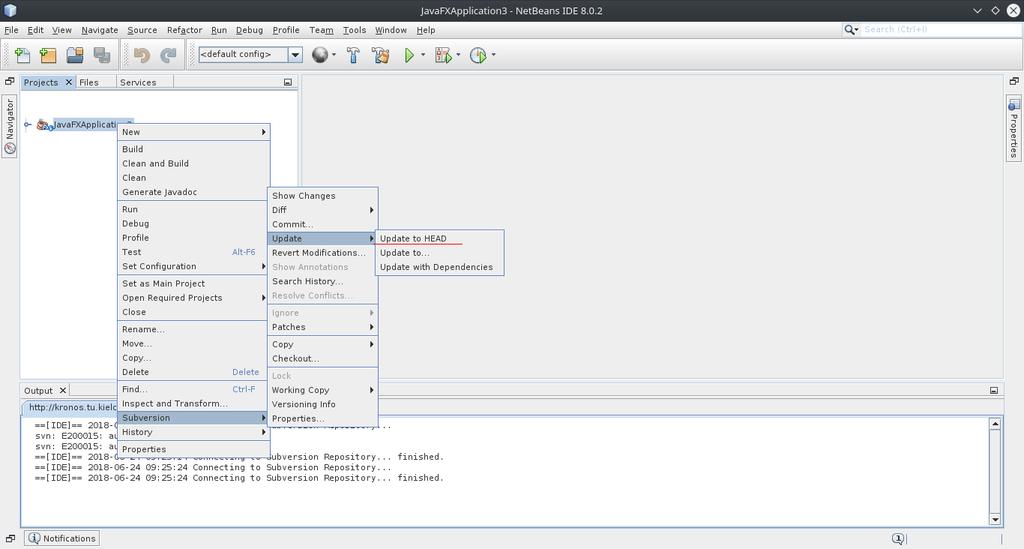Switch to the Files tab
This screenshot has width=1024, height=549.
tap(89, 82)
